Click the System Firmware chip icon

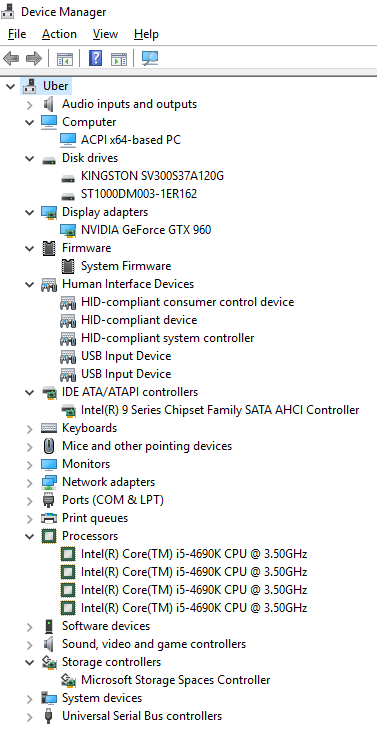pyautogui.click(x=68, y=266)
